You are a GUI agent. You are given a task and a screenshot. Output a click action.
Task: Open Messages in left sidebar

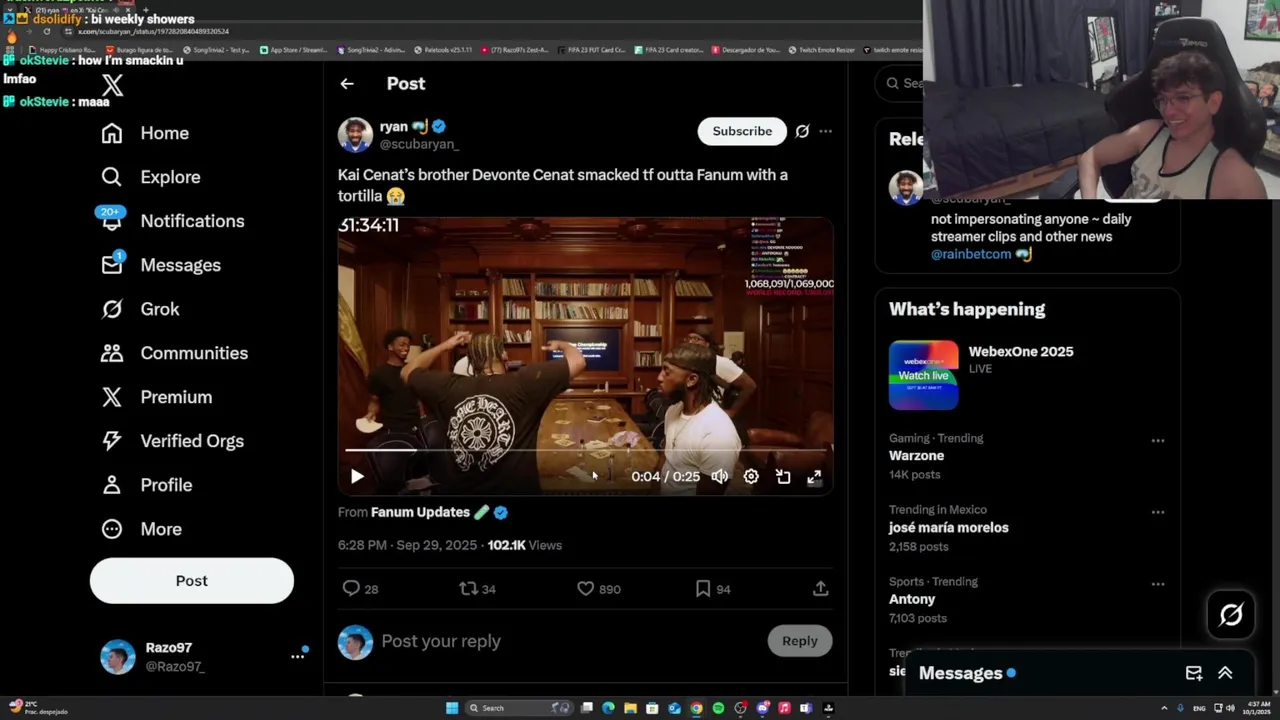click(161, 265)
